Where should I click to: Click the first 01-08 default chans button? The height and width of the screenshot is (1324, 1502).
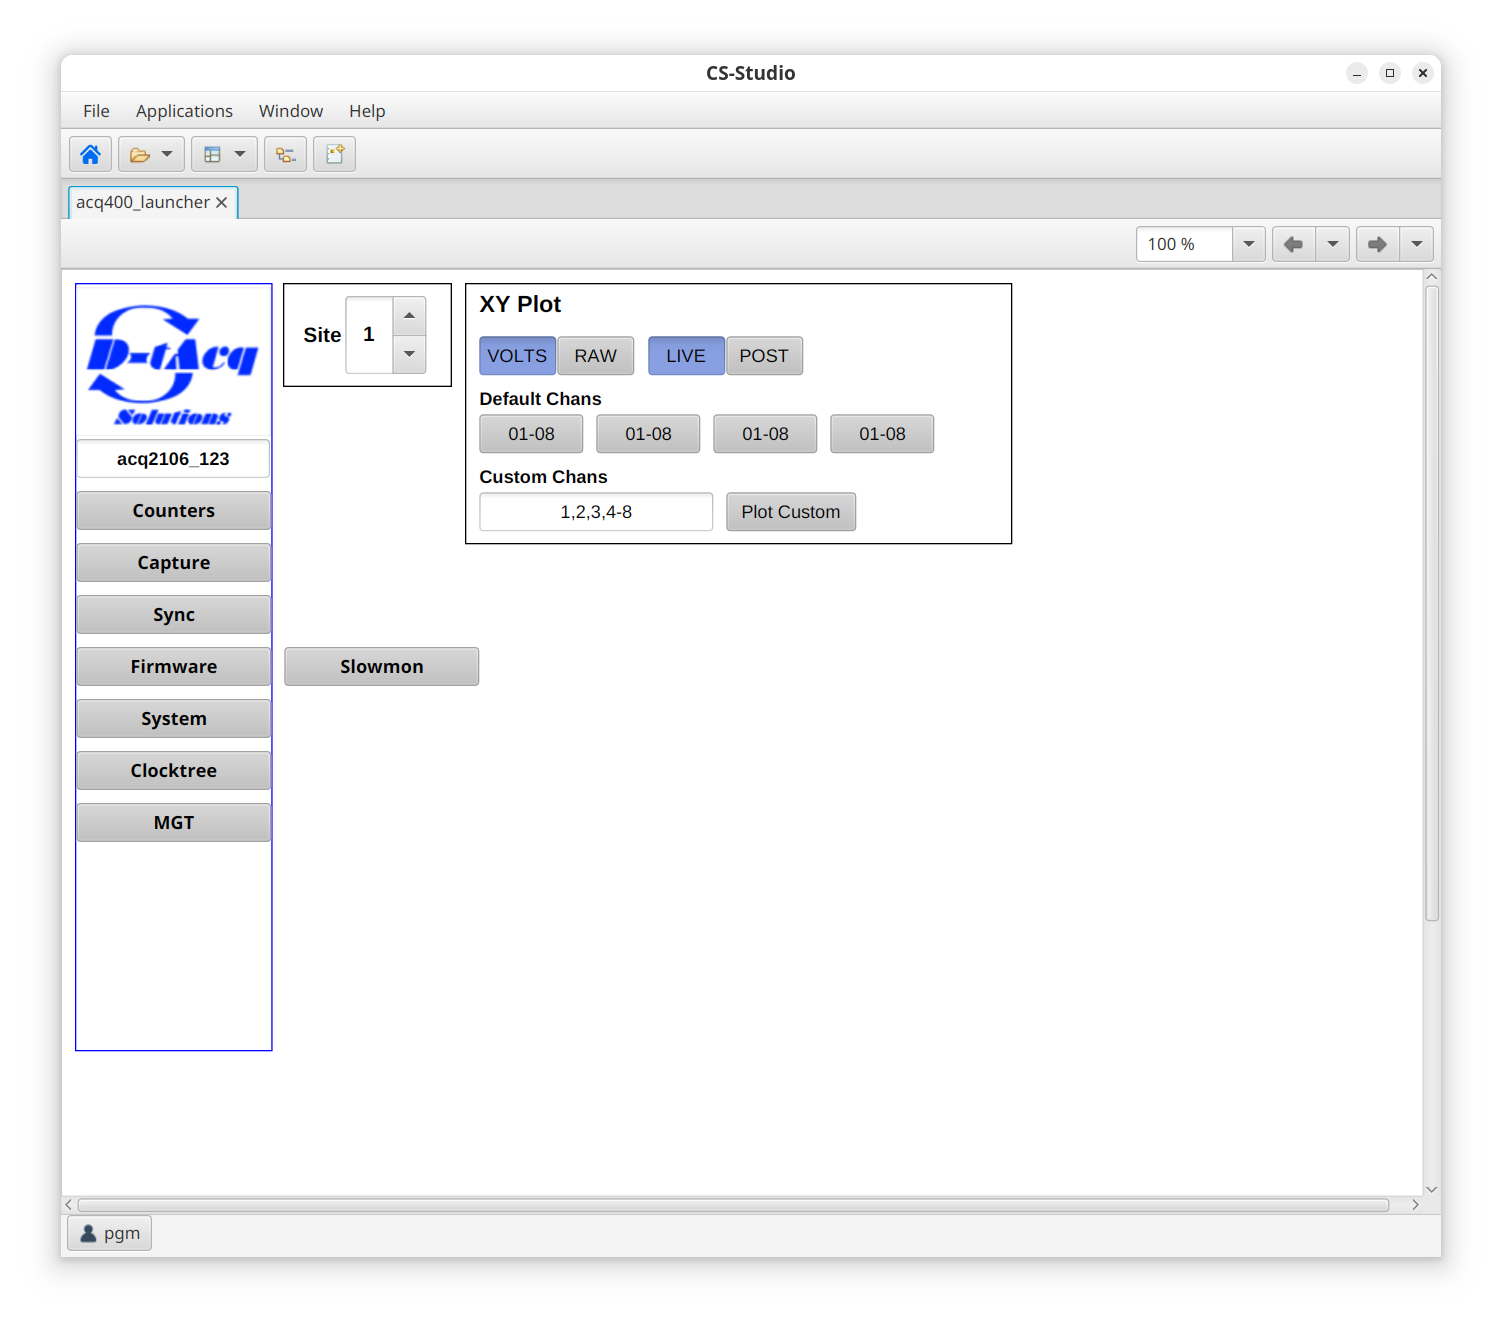(x=531, y=434)
